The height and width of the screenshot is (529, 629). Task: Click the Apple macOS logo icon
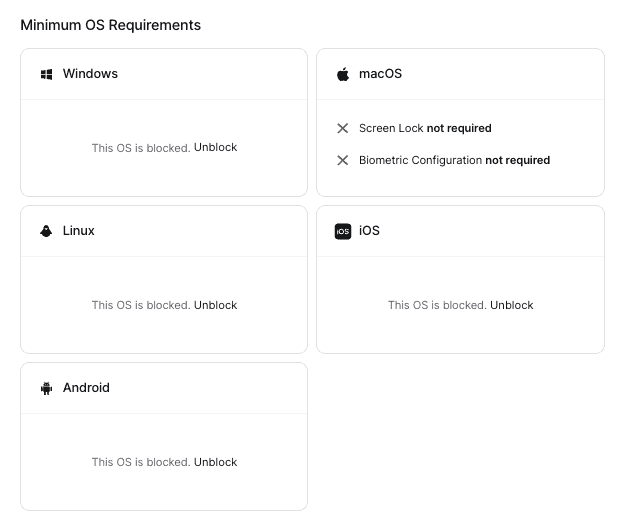point(343,74)
